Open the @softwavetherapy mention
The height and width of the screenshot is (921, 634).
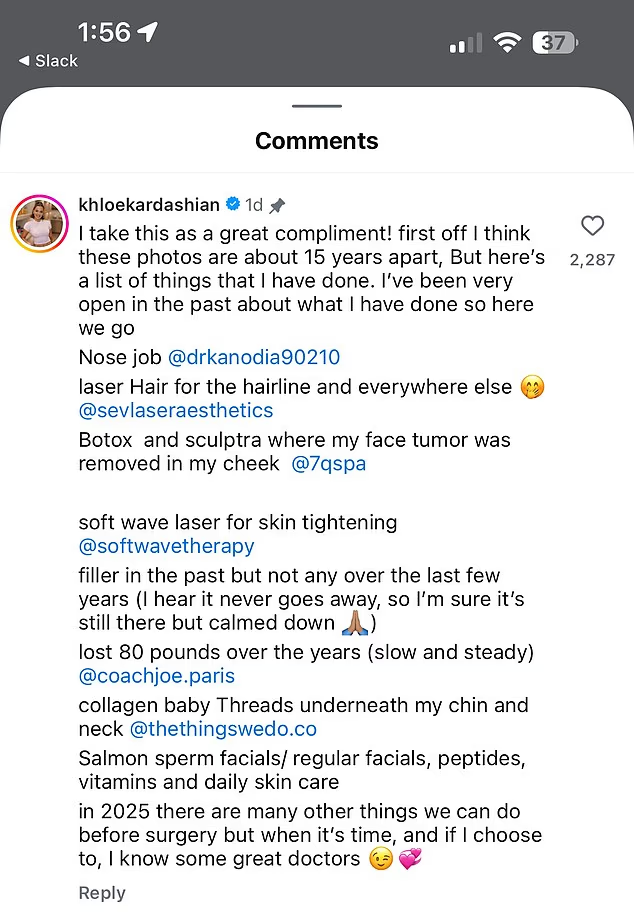point(167,546)
